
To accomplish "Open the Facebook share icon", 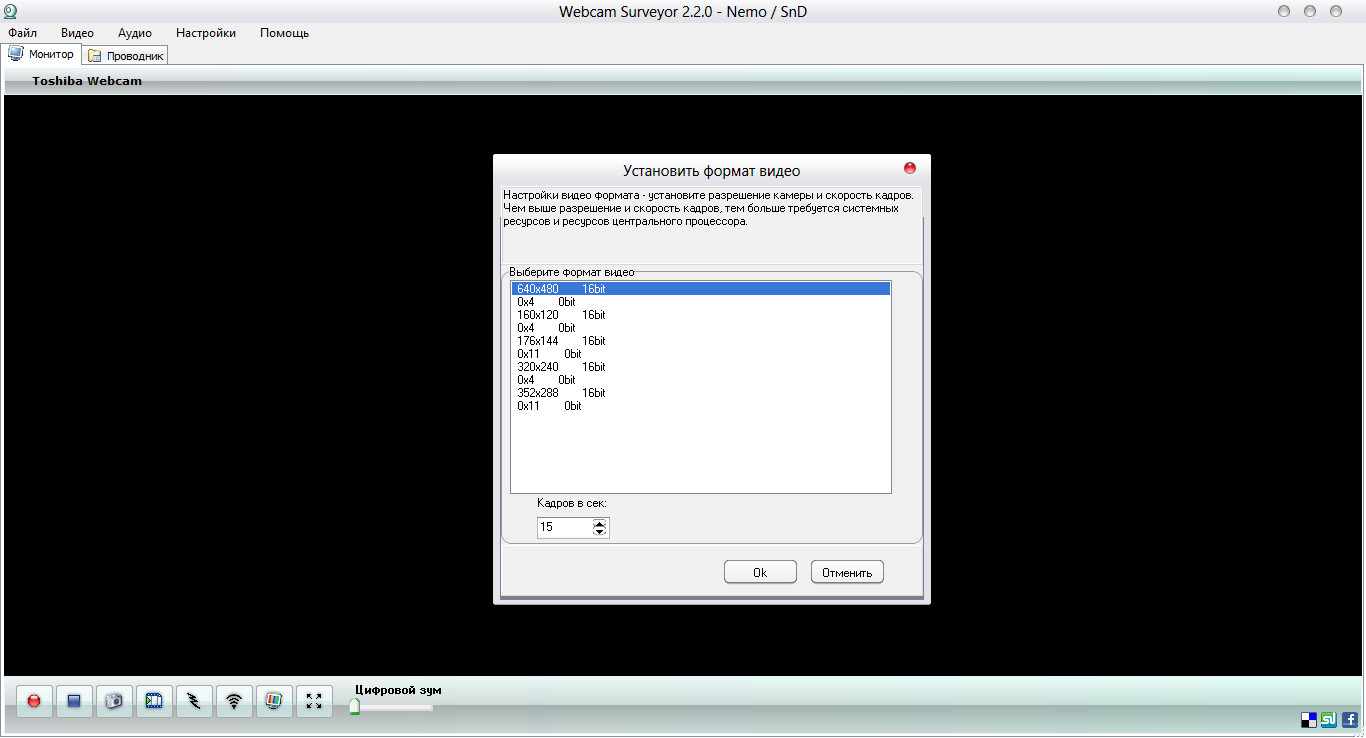I will [x=1349, y=719].
